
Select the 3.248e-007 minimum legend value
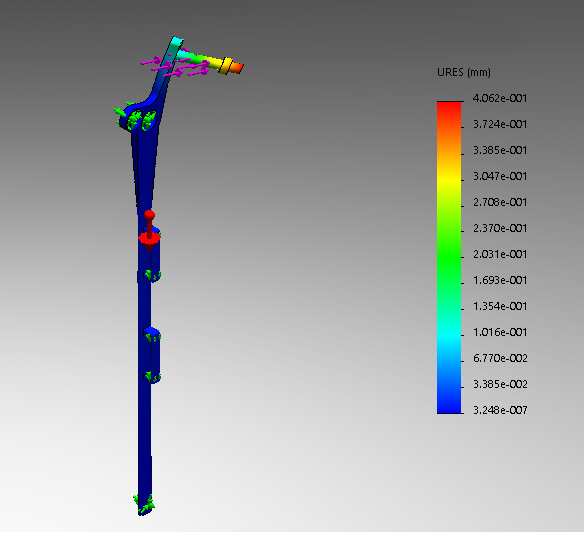tap(500, 410)
